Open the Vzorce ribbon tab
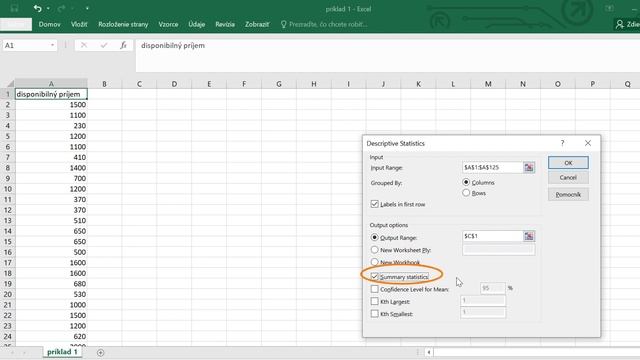 pos(168,24)
